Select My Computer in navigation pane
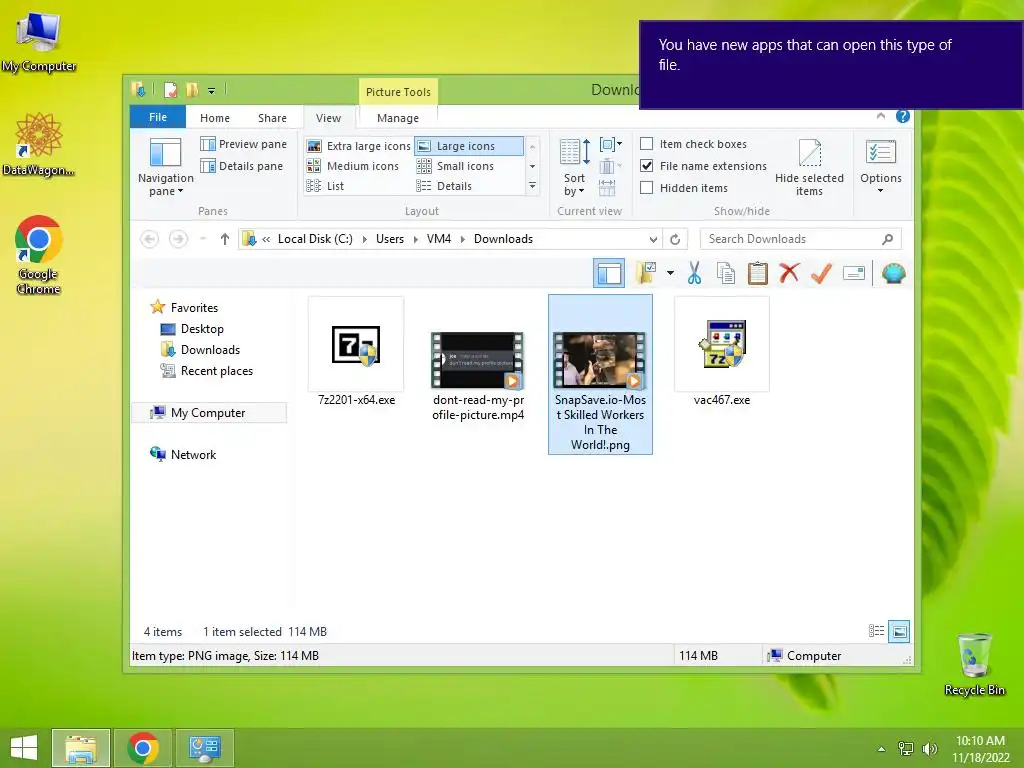 pos(208,413)
